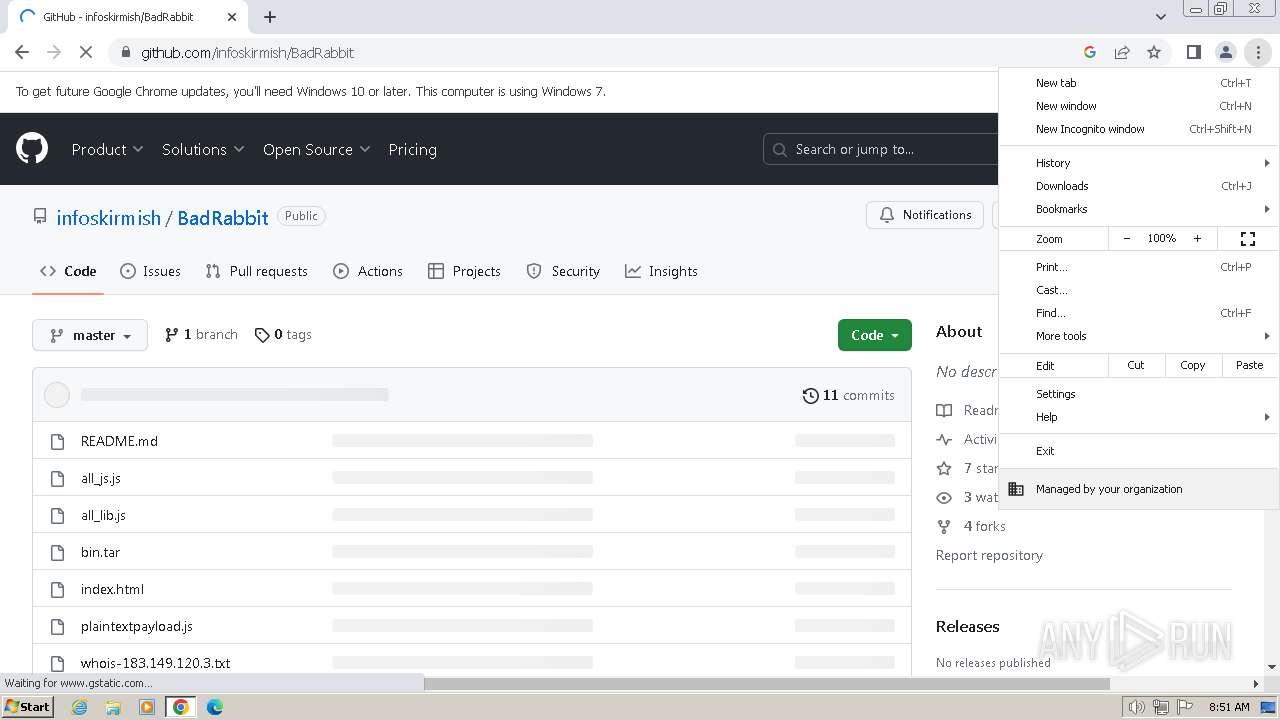
Task: Open the infoskirmish owner link
Action: pos(109,218)
